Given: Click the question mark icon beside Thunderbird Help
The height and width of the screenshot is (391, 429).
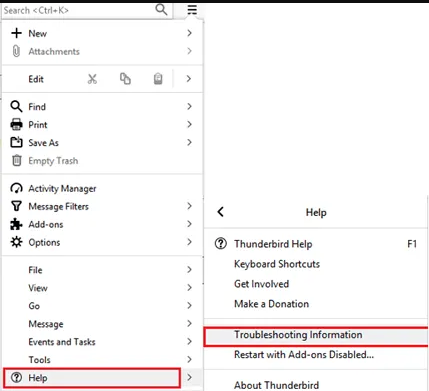Looking at the screenshot, I should click(x=220, y=244).
